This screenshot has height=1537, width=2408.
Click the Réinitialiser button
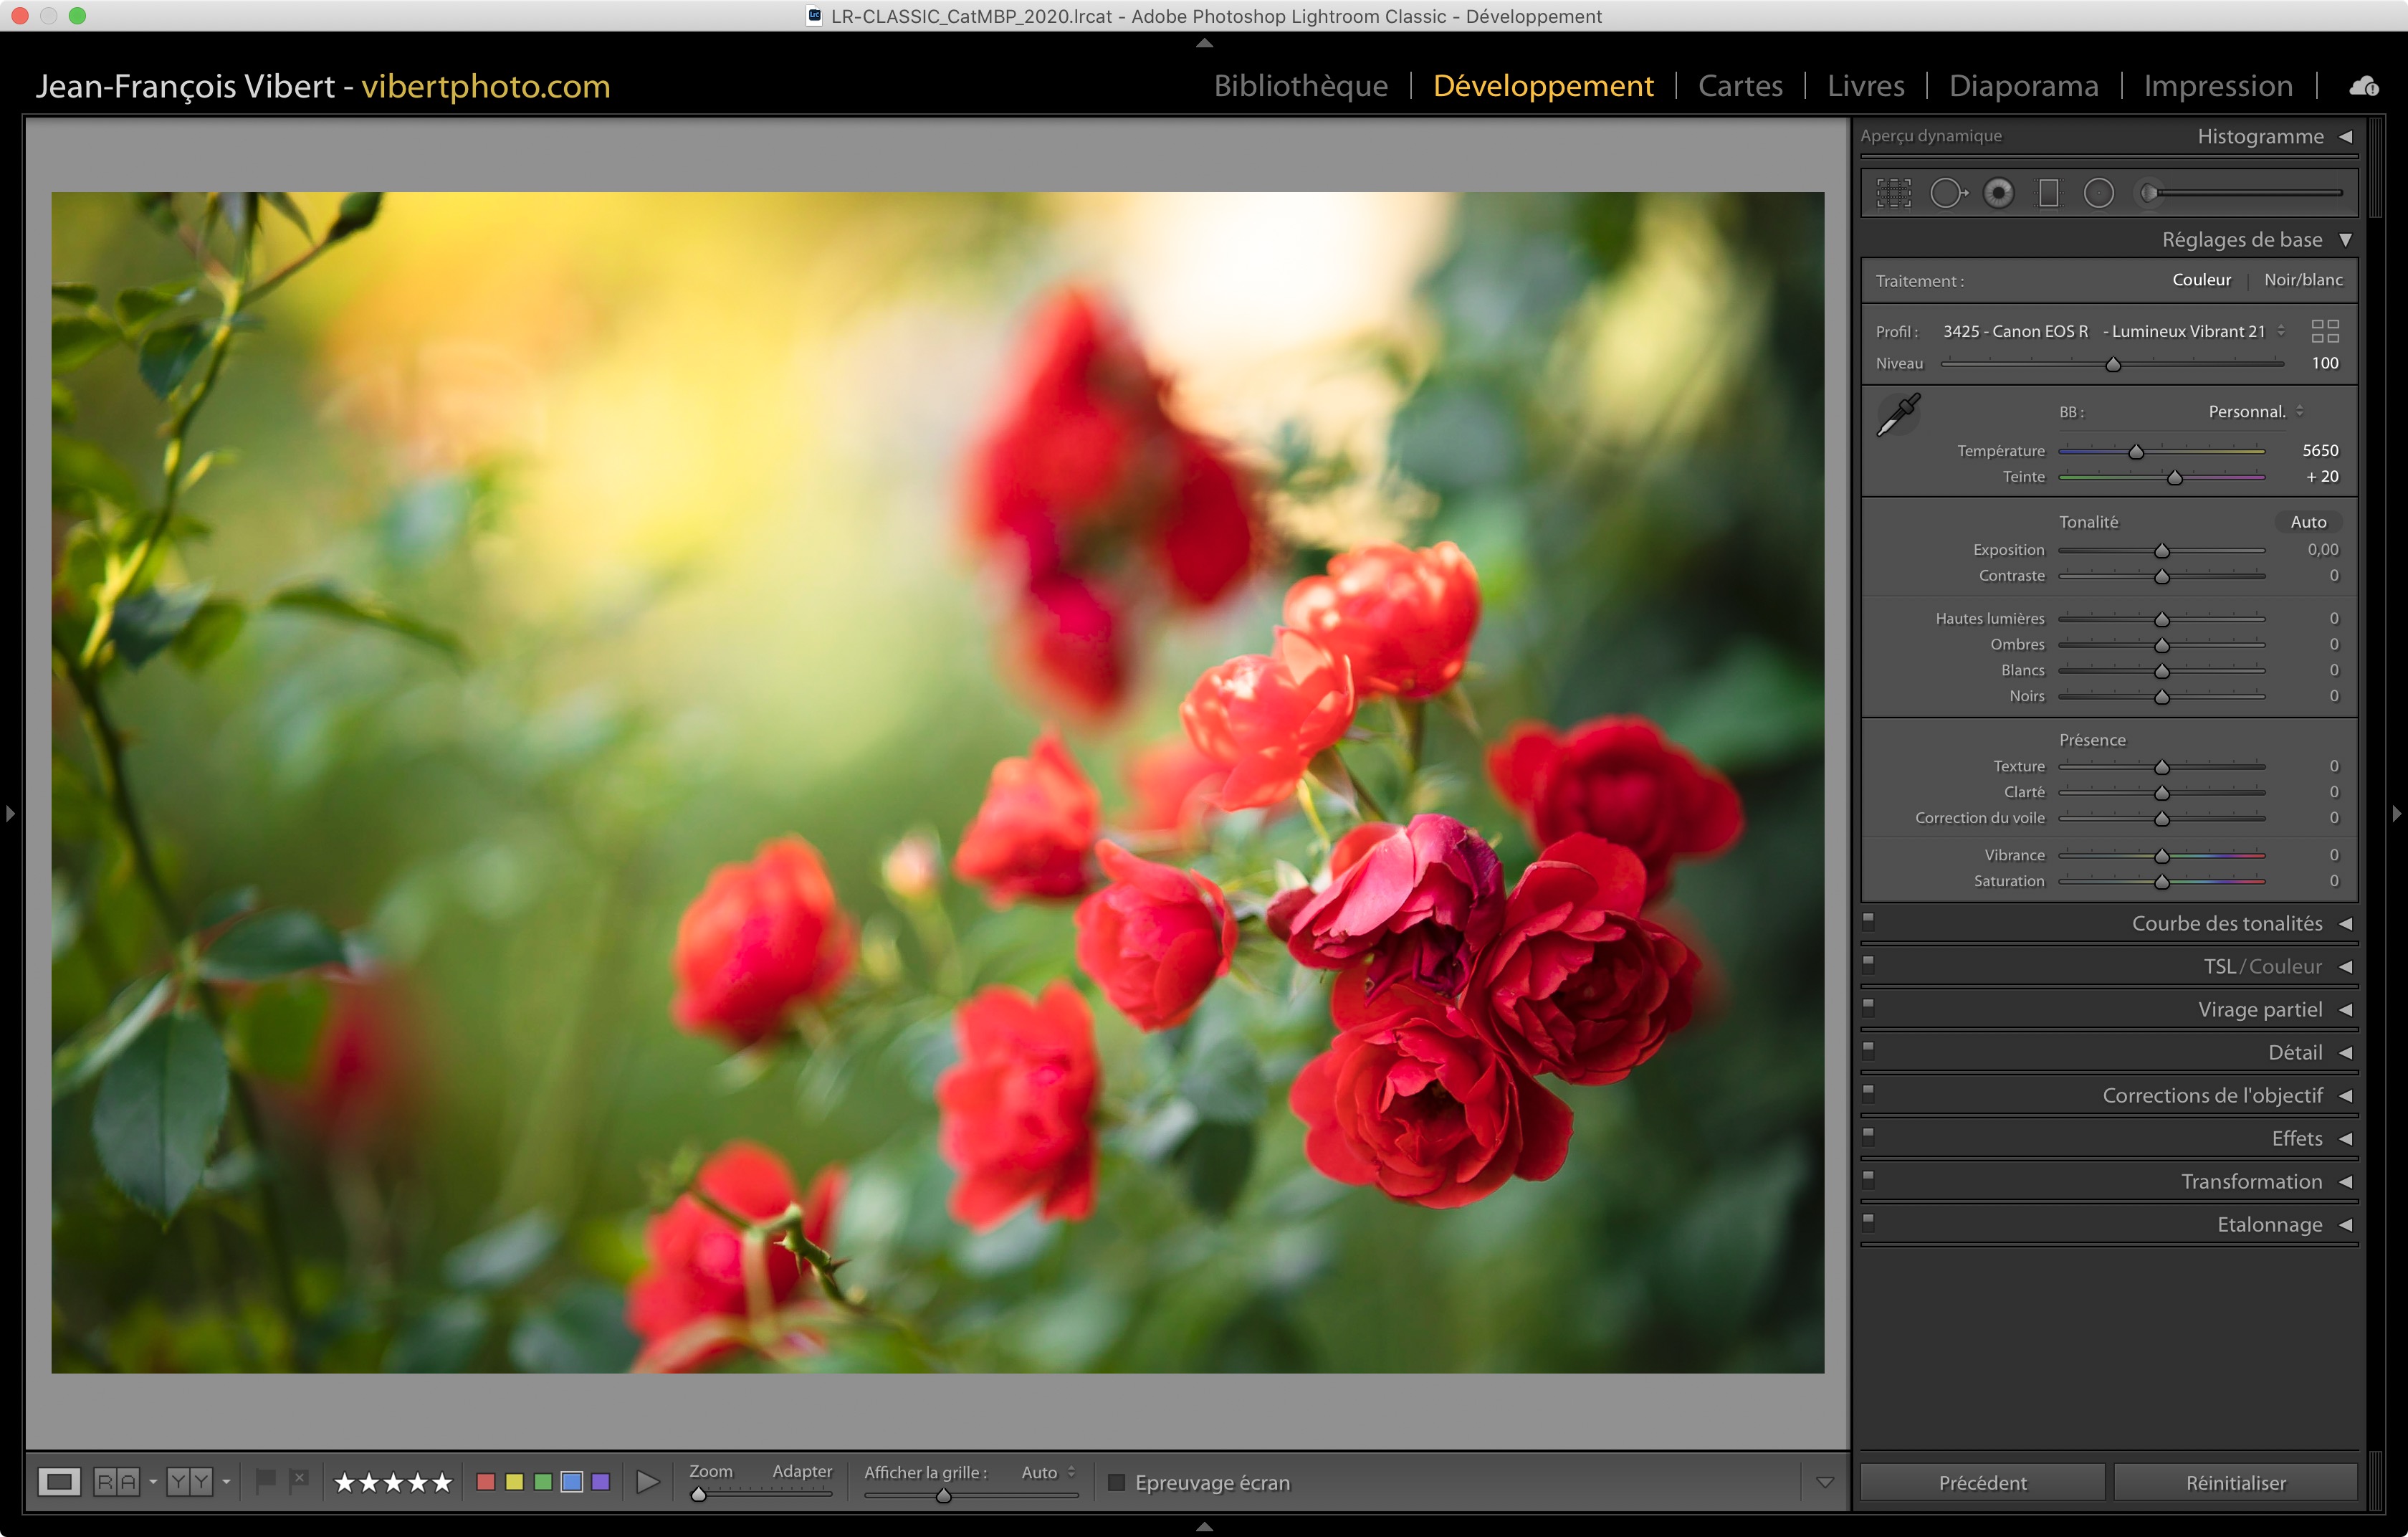tap(2235, 1482)
